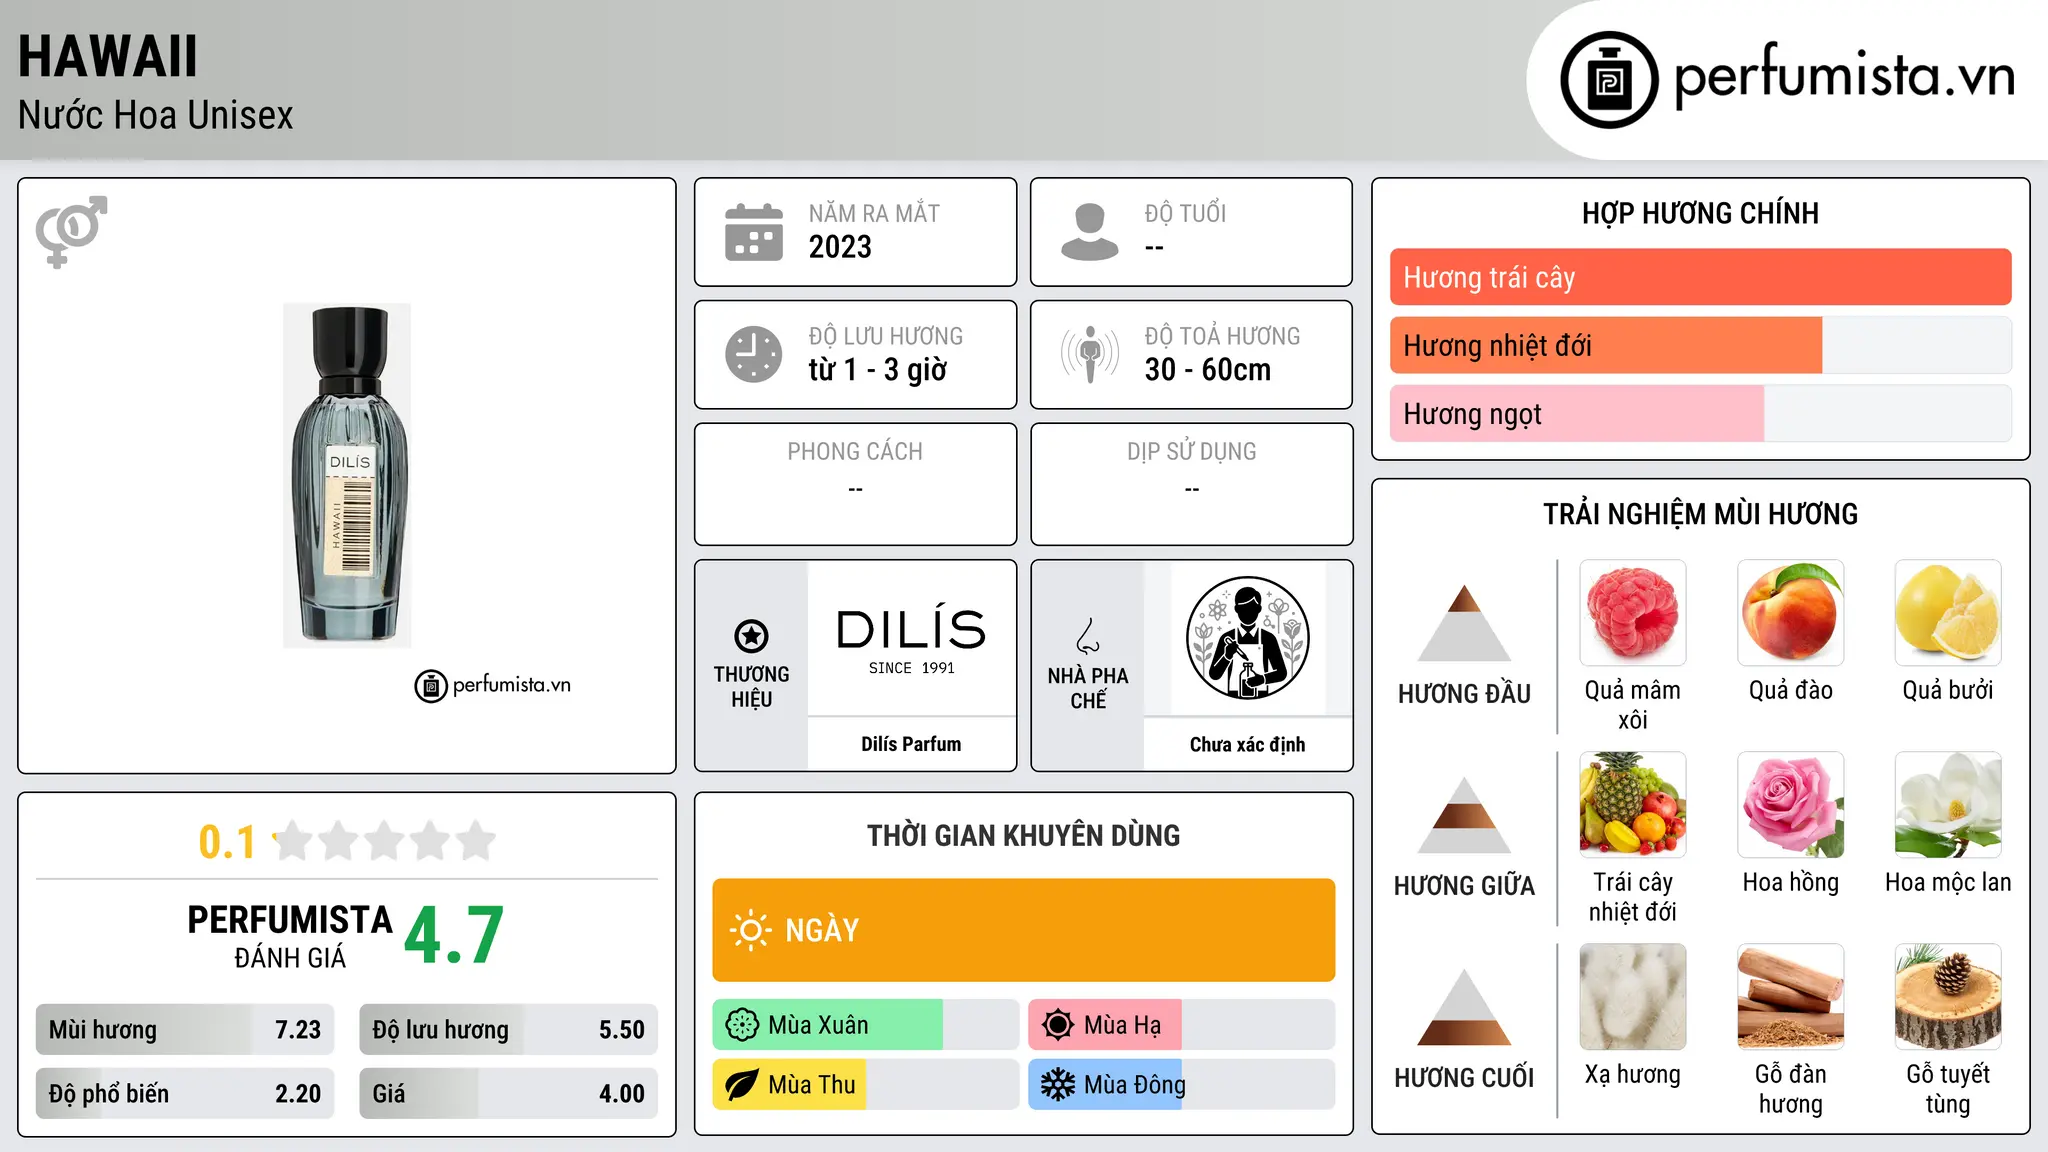Click the Hương cuối pyramid icon
This screenshot has height=1152, width=2048.
1464,1007
